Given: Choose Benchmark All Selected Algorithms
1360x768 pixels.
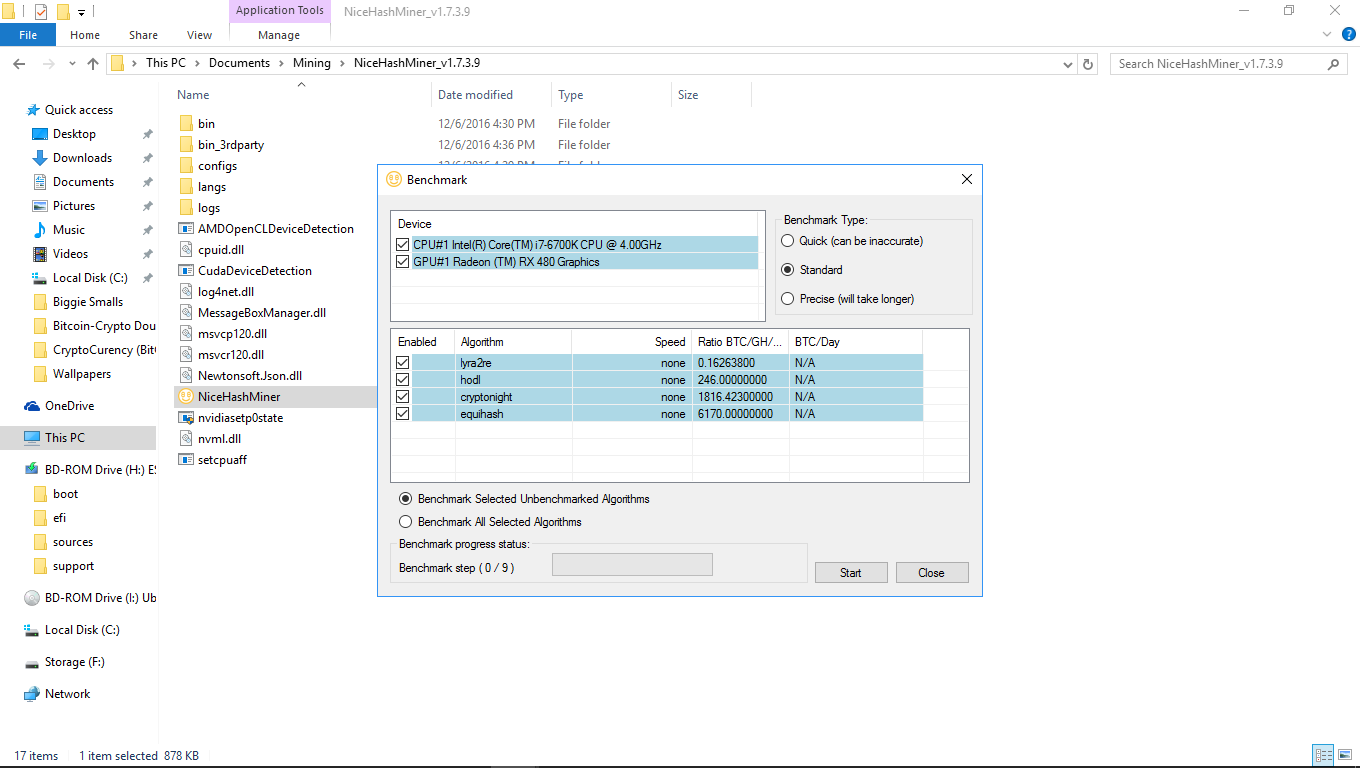Looking at the screenshot, I should (406, 522).
